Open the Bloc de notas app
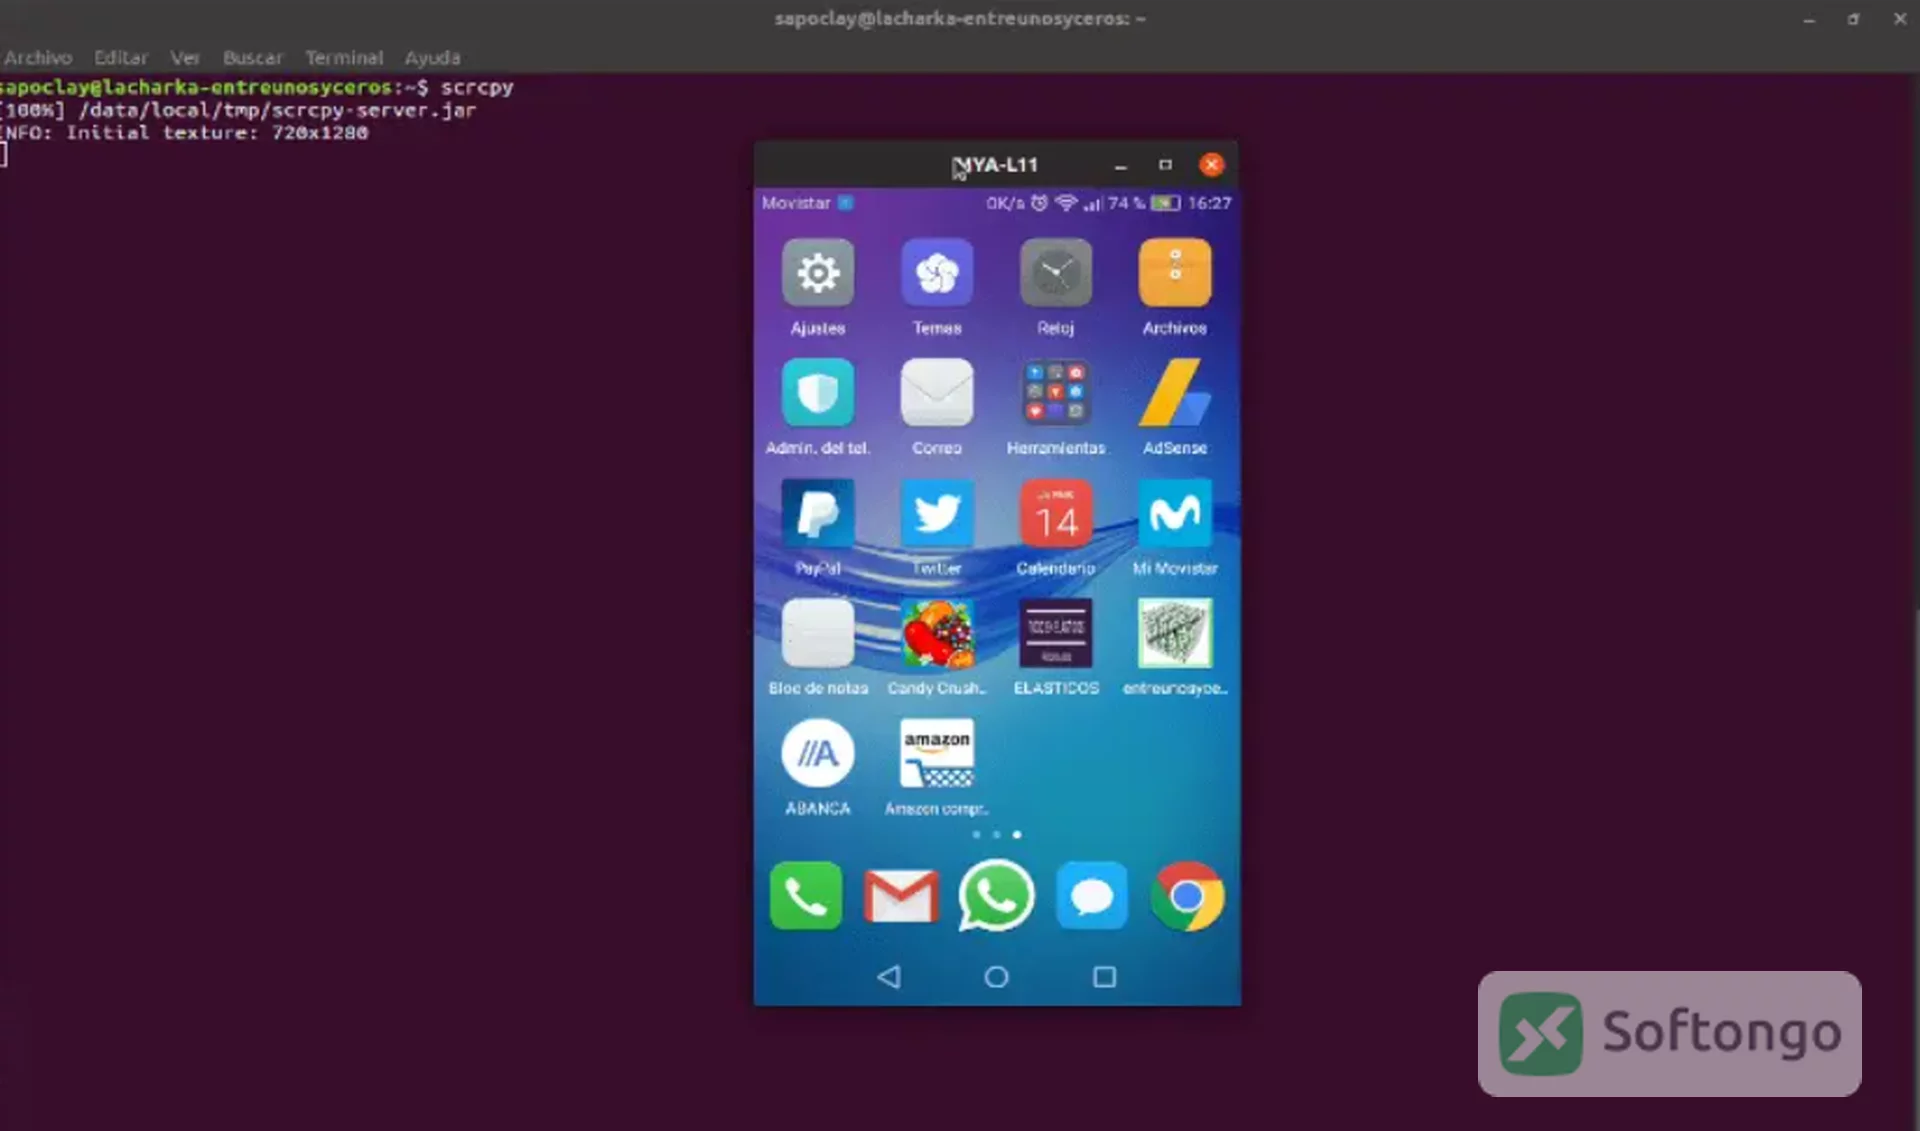 point(818,633)
